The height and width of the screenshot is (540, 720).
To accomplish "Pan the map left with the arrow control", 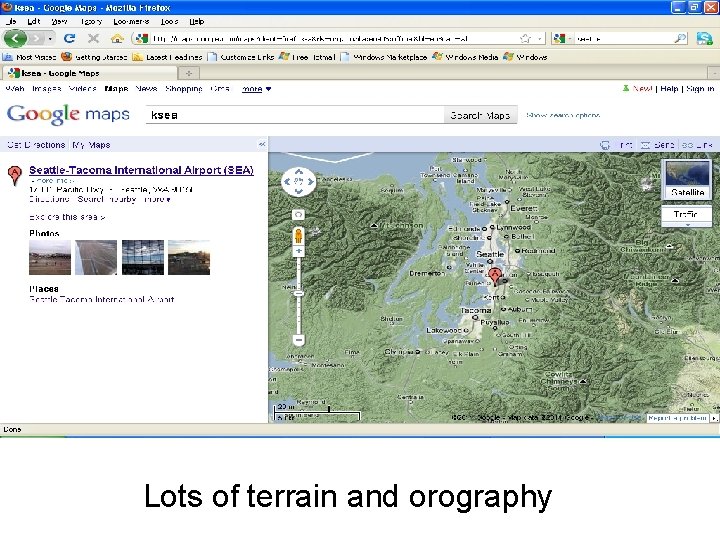I will click(x=287, y=181).
